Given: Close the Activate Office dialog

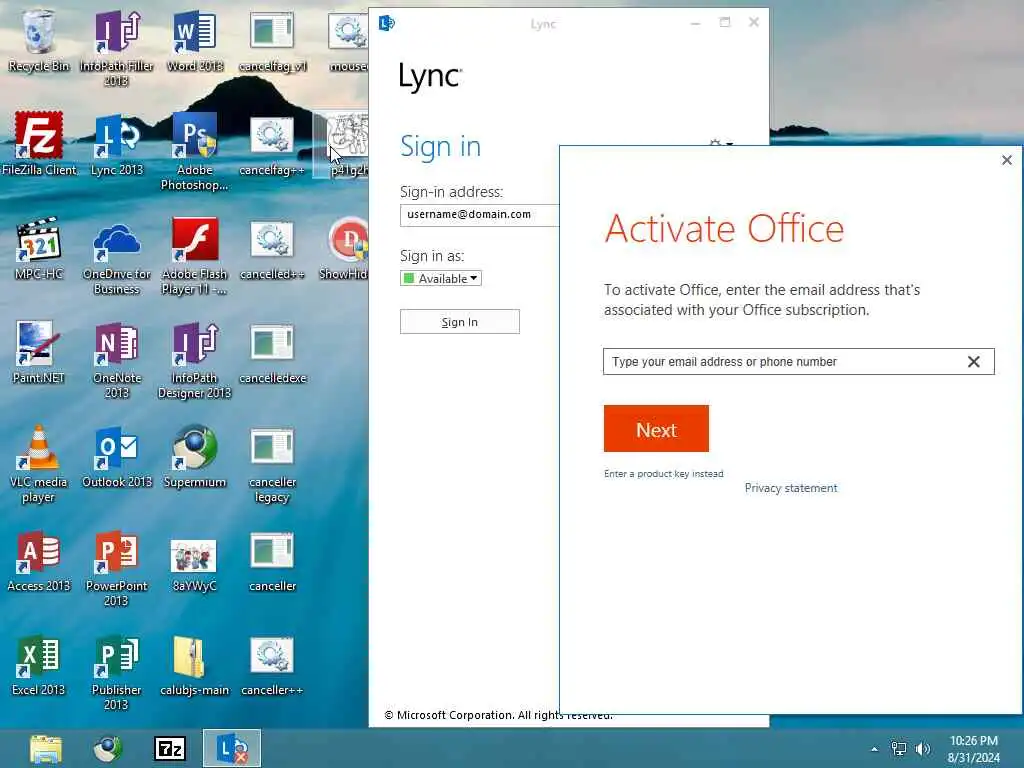Looking at the screenshot, I should tap(1007, 160).
